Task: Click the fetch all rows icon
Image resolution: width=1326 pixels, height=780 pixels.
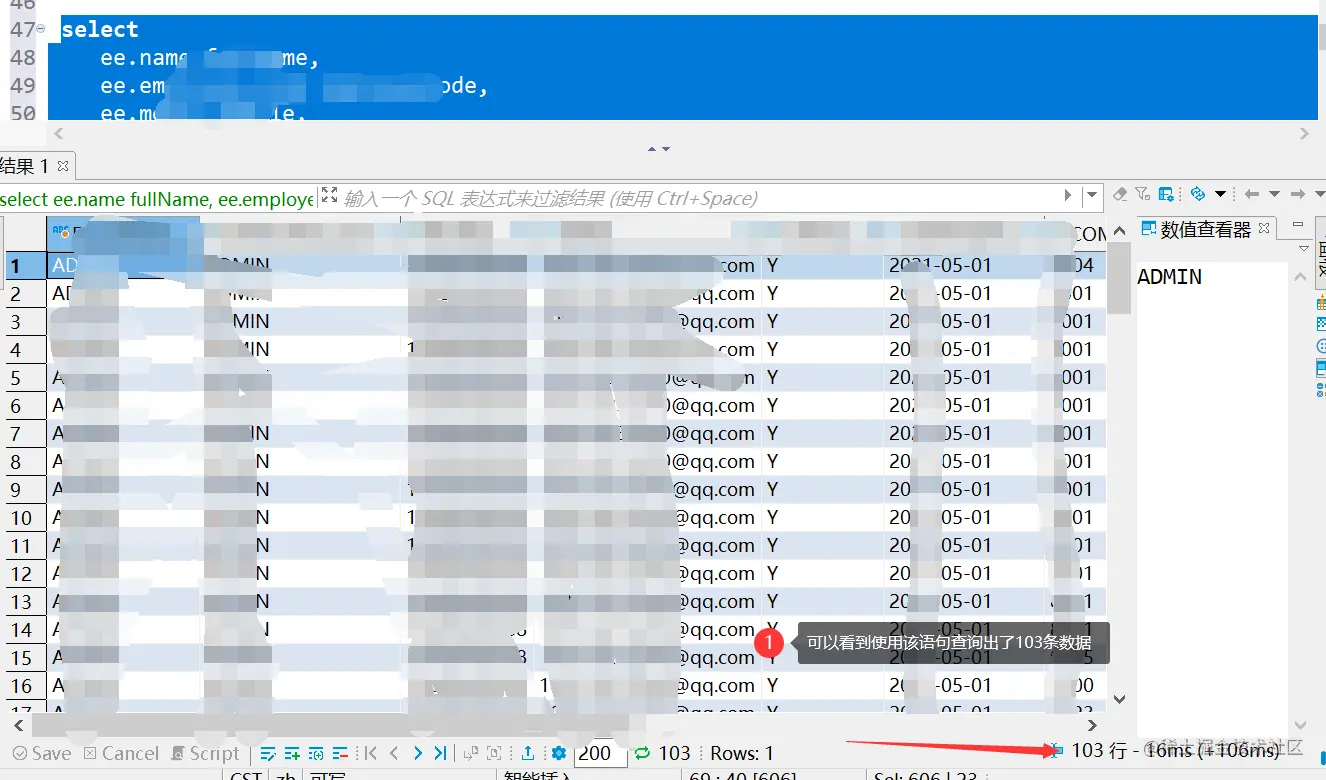Action: click(x=494, y=753)
